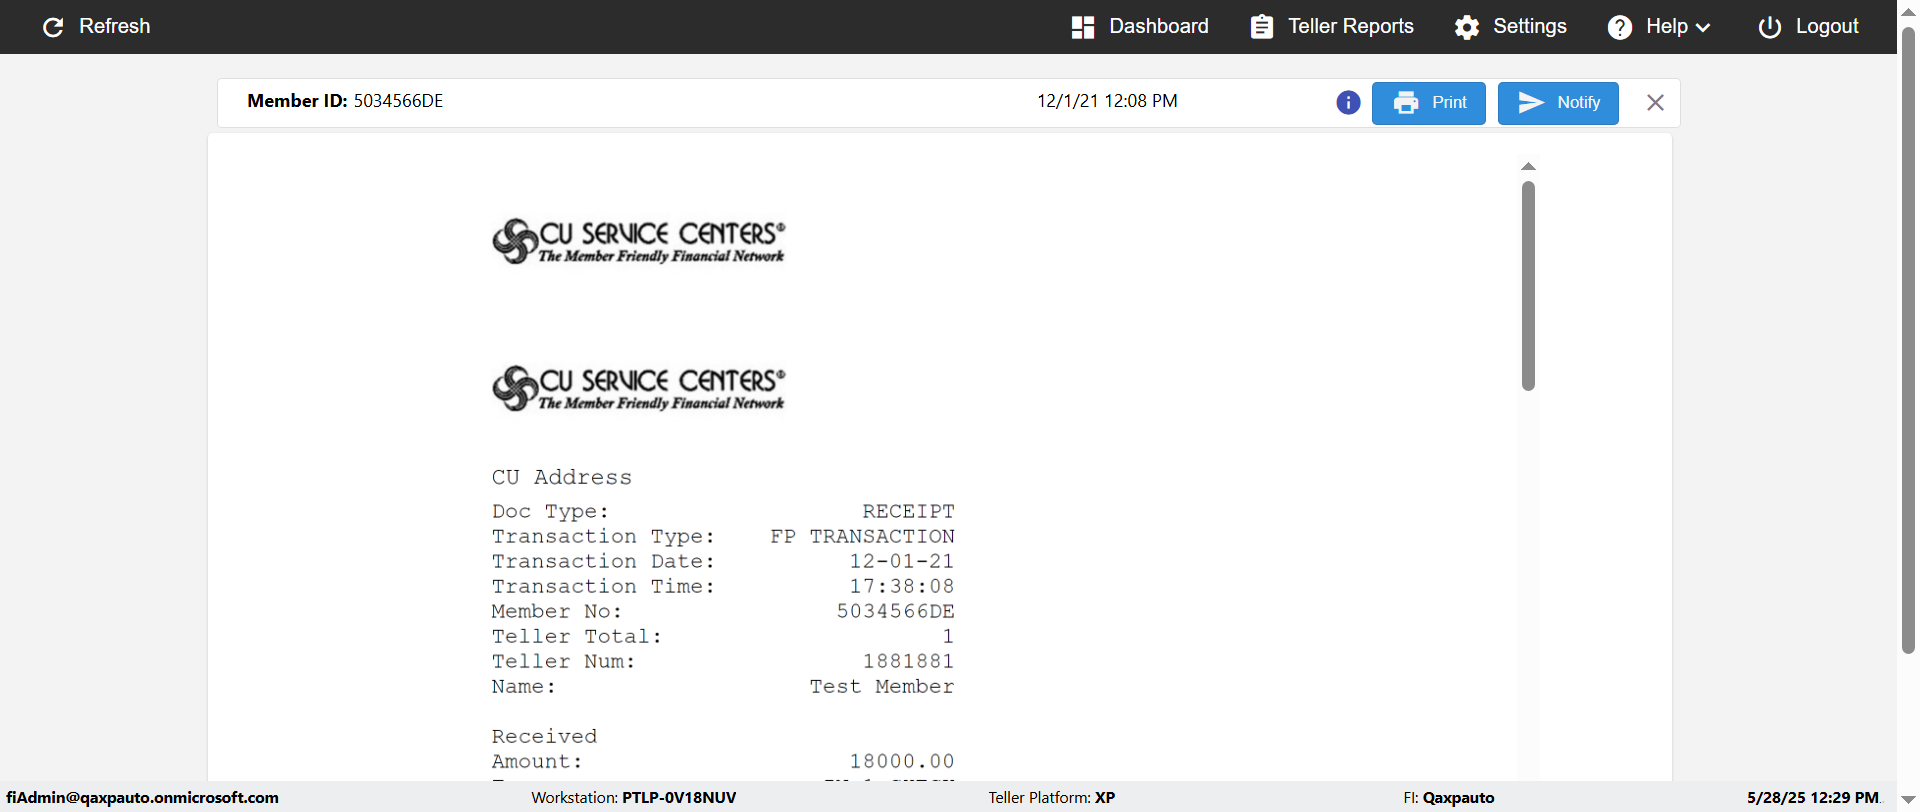Click the Settings gear icon
The height and width of the screenshot is (812, 1920).
point(1467,27)
